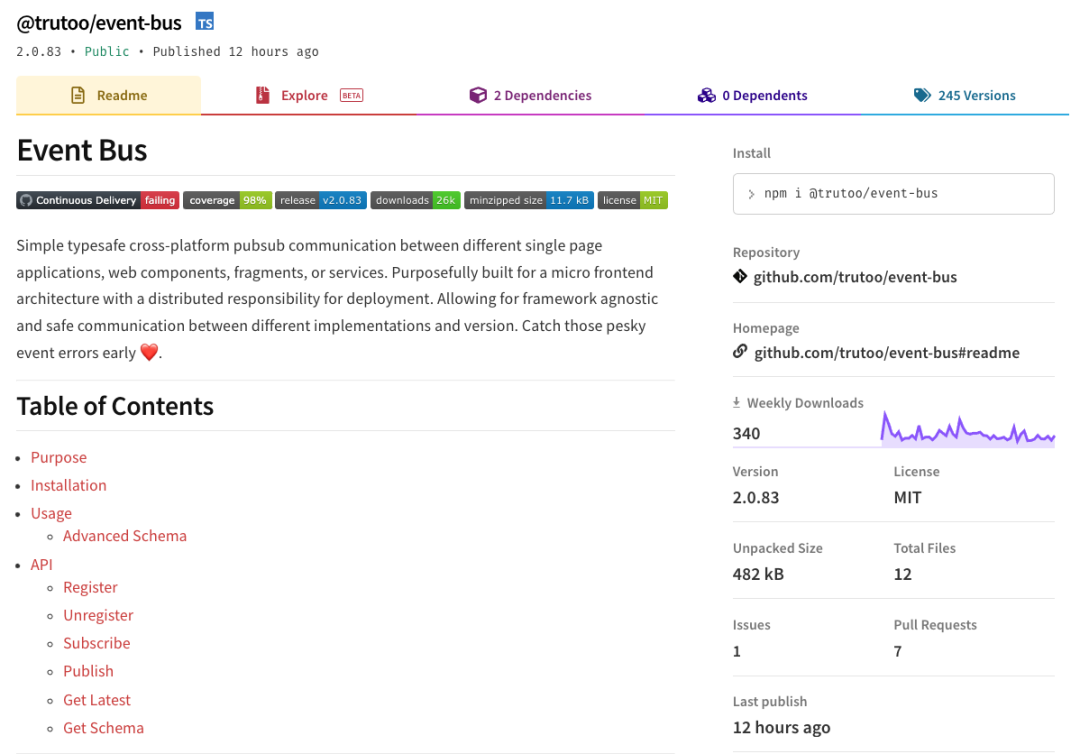Click the Versions tags icon

point(922,96)
